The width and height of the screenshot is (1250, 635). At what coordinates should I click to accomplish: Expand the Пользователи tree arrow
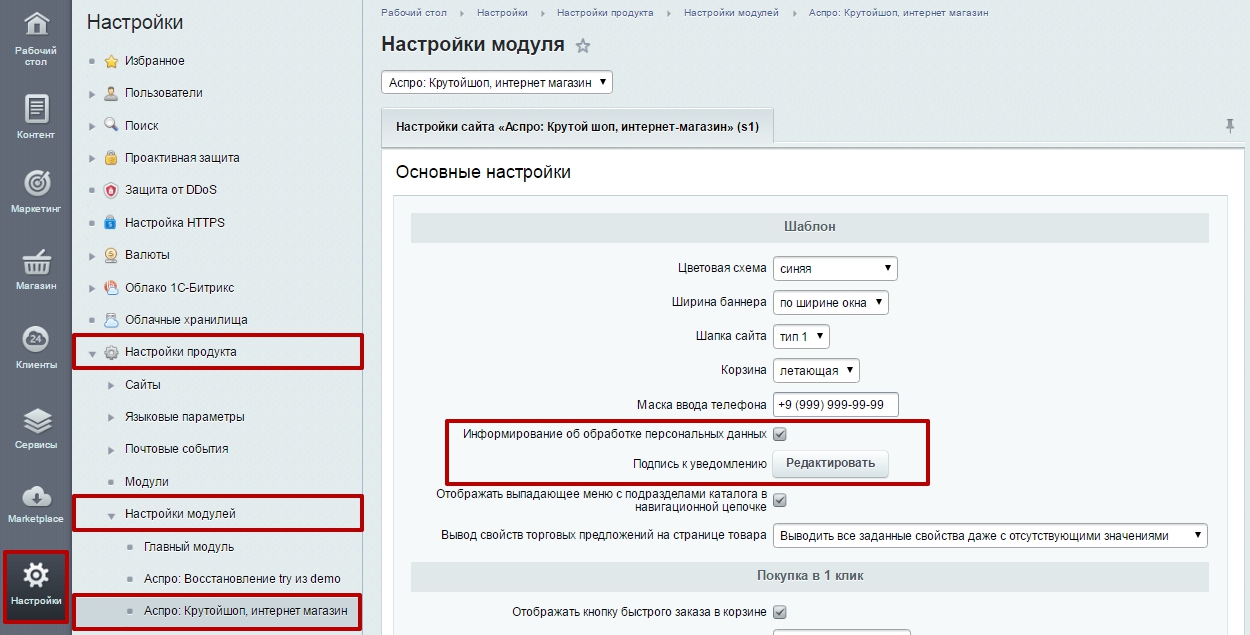coord(92,94)
